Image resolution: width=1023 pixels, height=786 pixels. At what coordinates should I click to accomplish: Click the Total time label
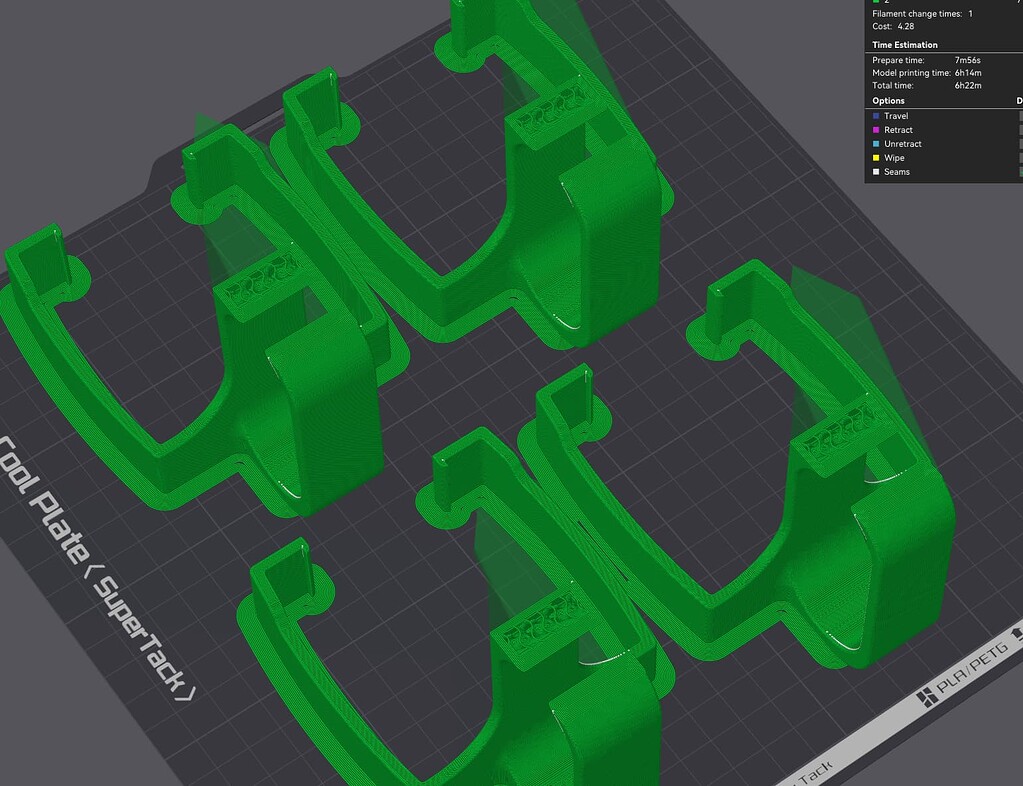pyautogui.click(x=893, y=85)
